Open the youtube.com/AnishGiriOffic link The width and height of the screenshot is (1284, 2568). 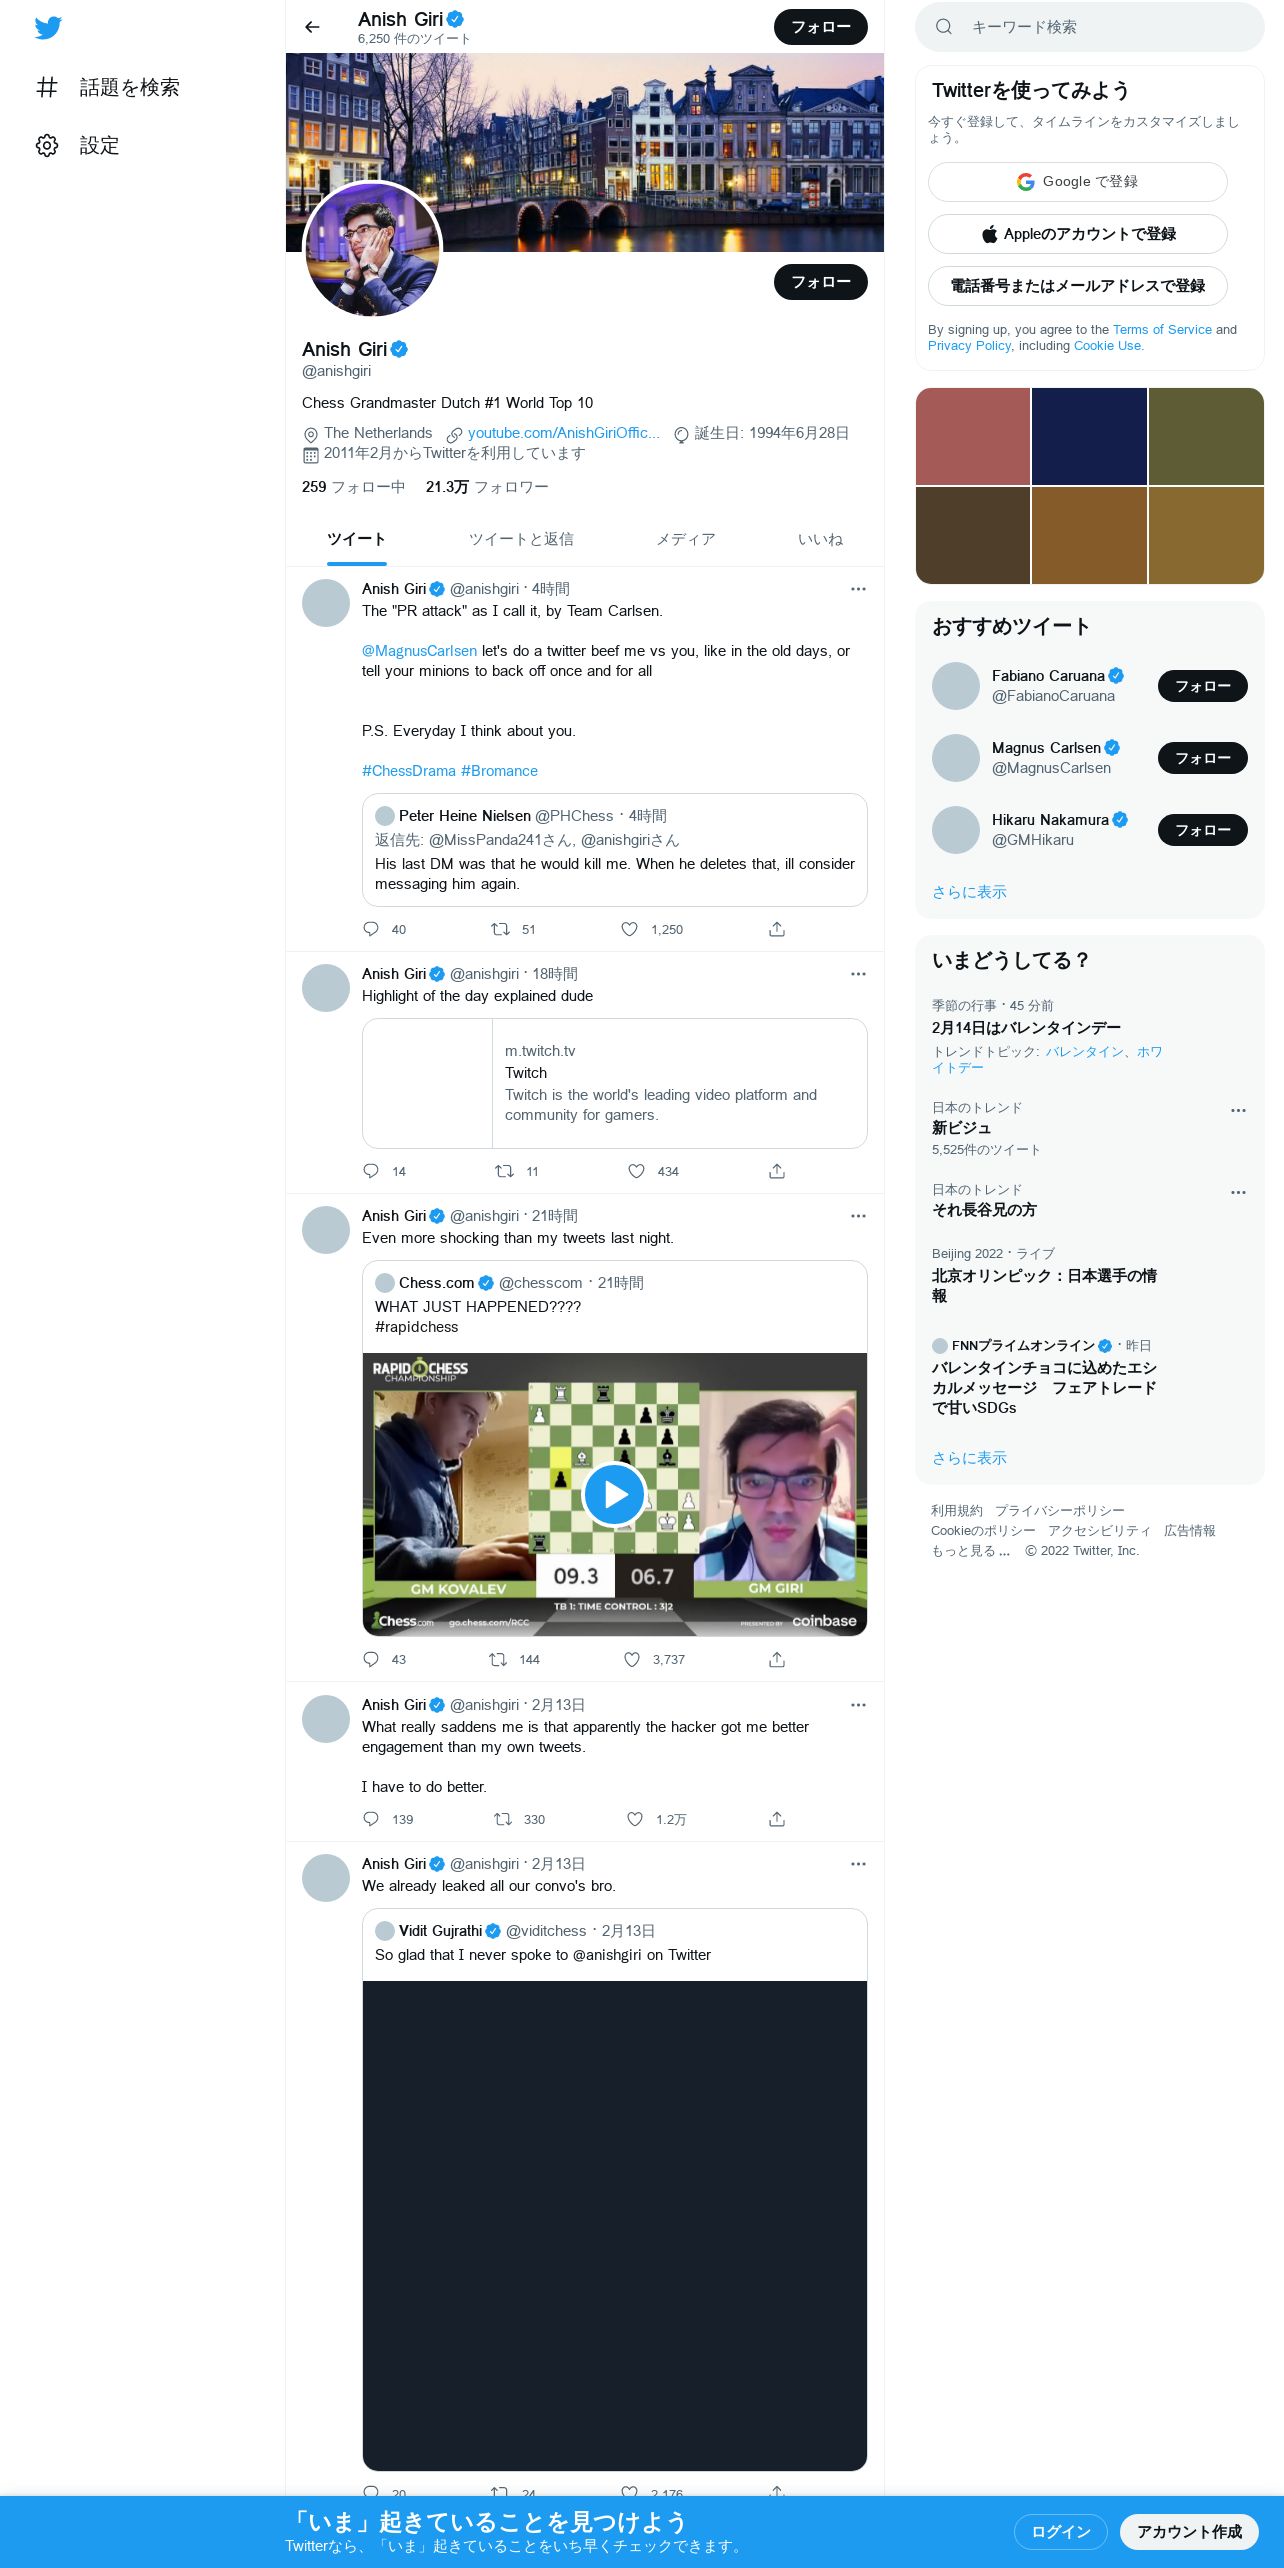click(x=563, y=433)
